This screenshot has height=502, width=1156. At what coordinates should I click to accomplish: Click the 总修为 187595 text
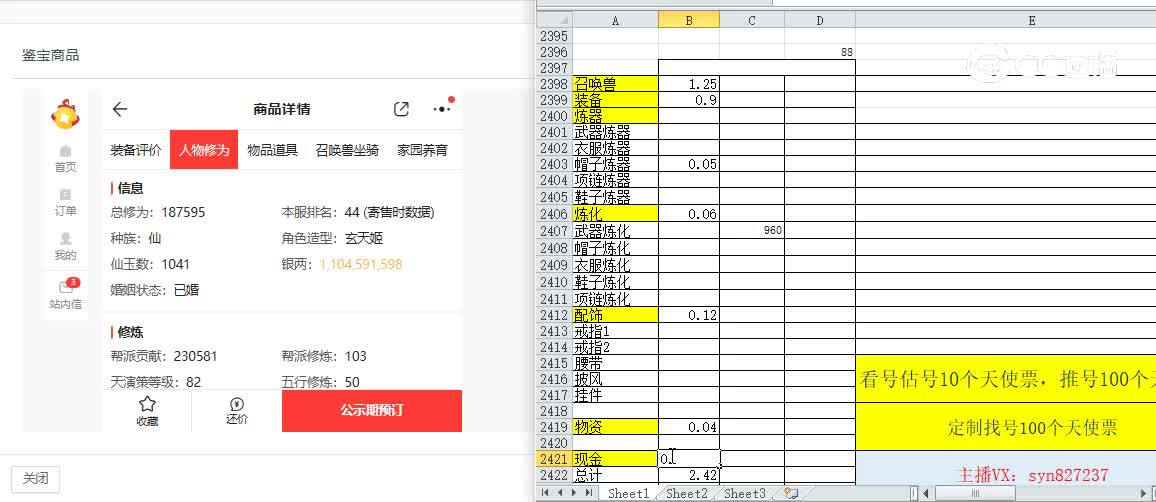click(x=158, y=212)
